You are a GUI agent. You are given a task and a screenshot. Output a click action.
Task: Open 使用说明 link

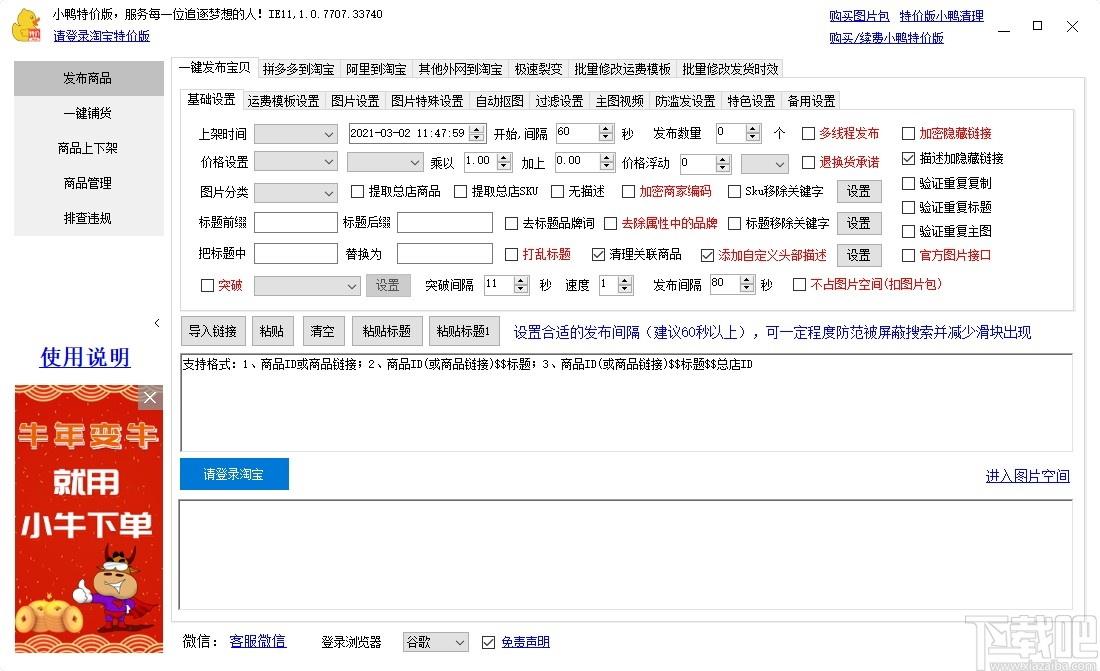[x=85, y=357]
